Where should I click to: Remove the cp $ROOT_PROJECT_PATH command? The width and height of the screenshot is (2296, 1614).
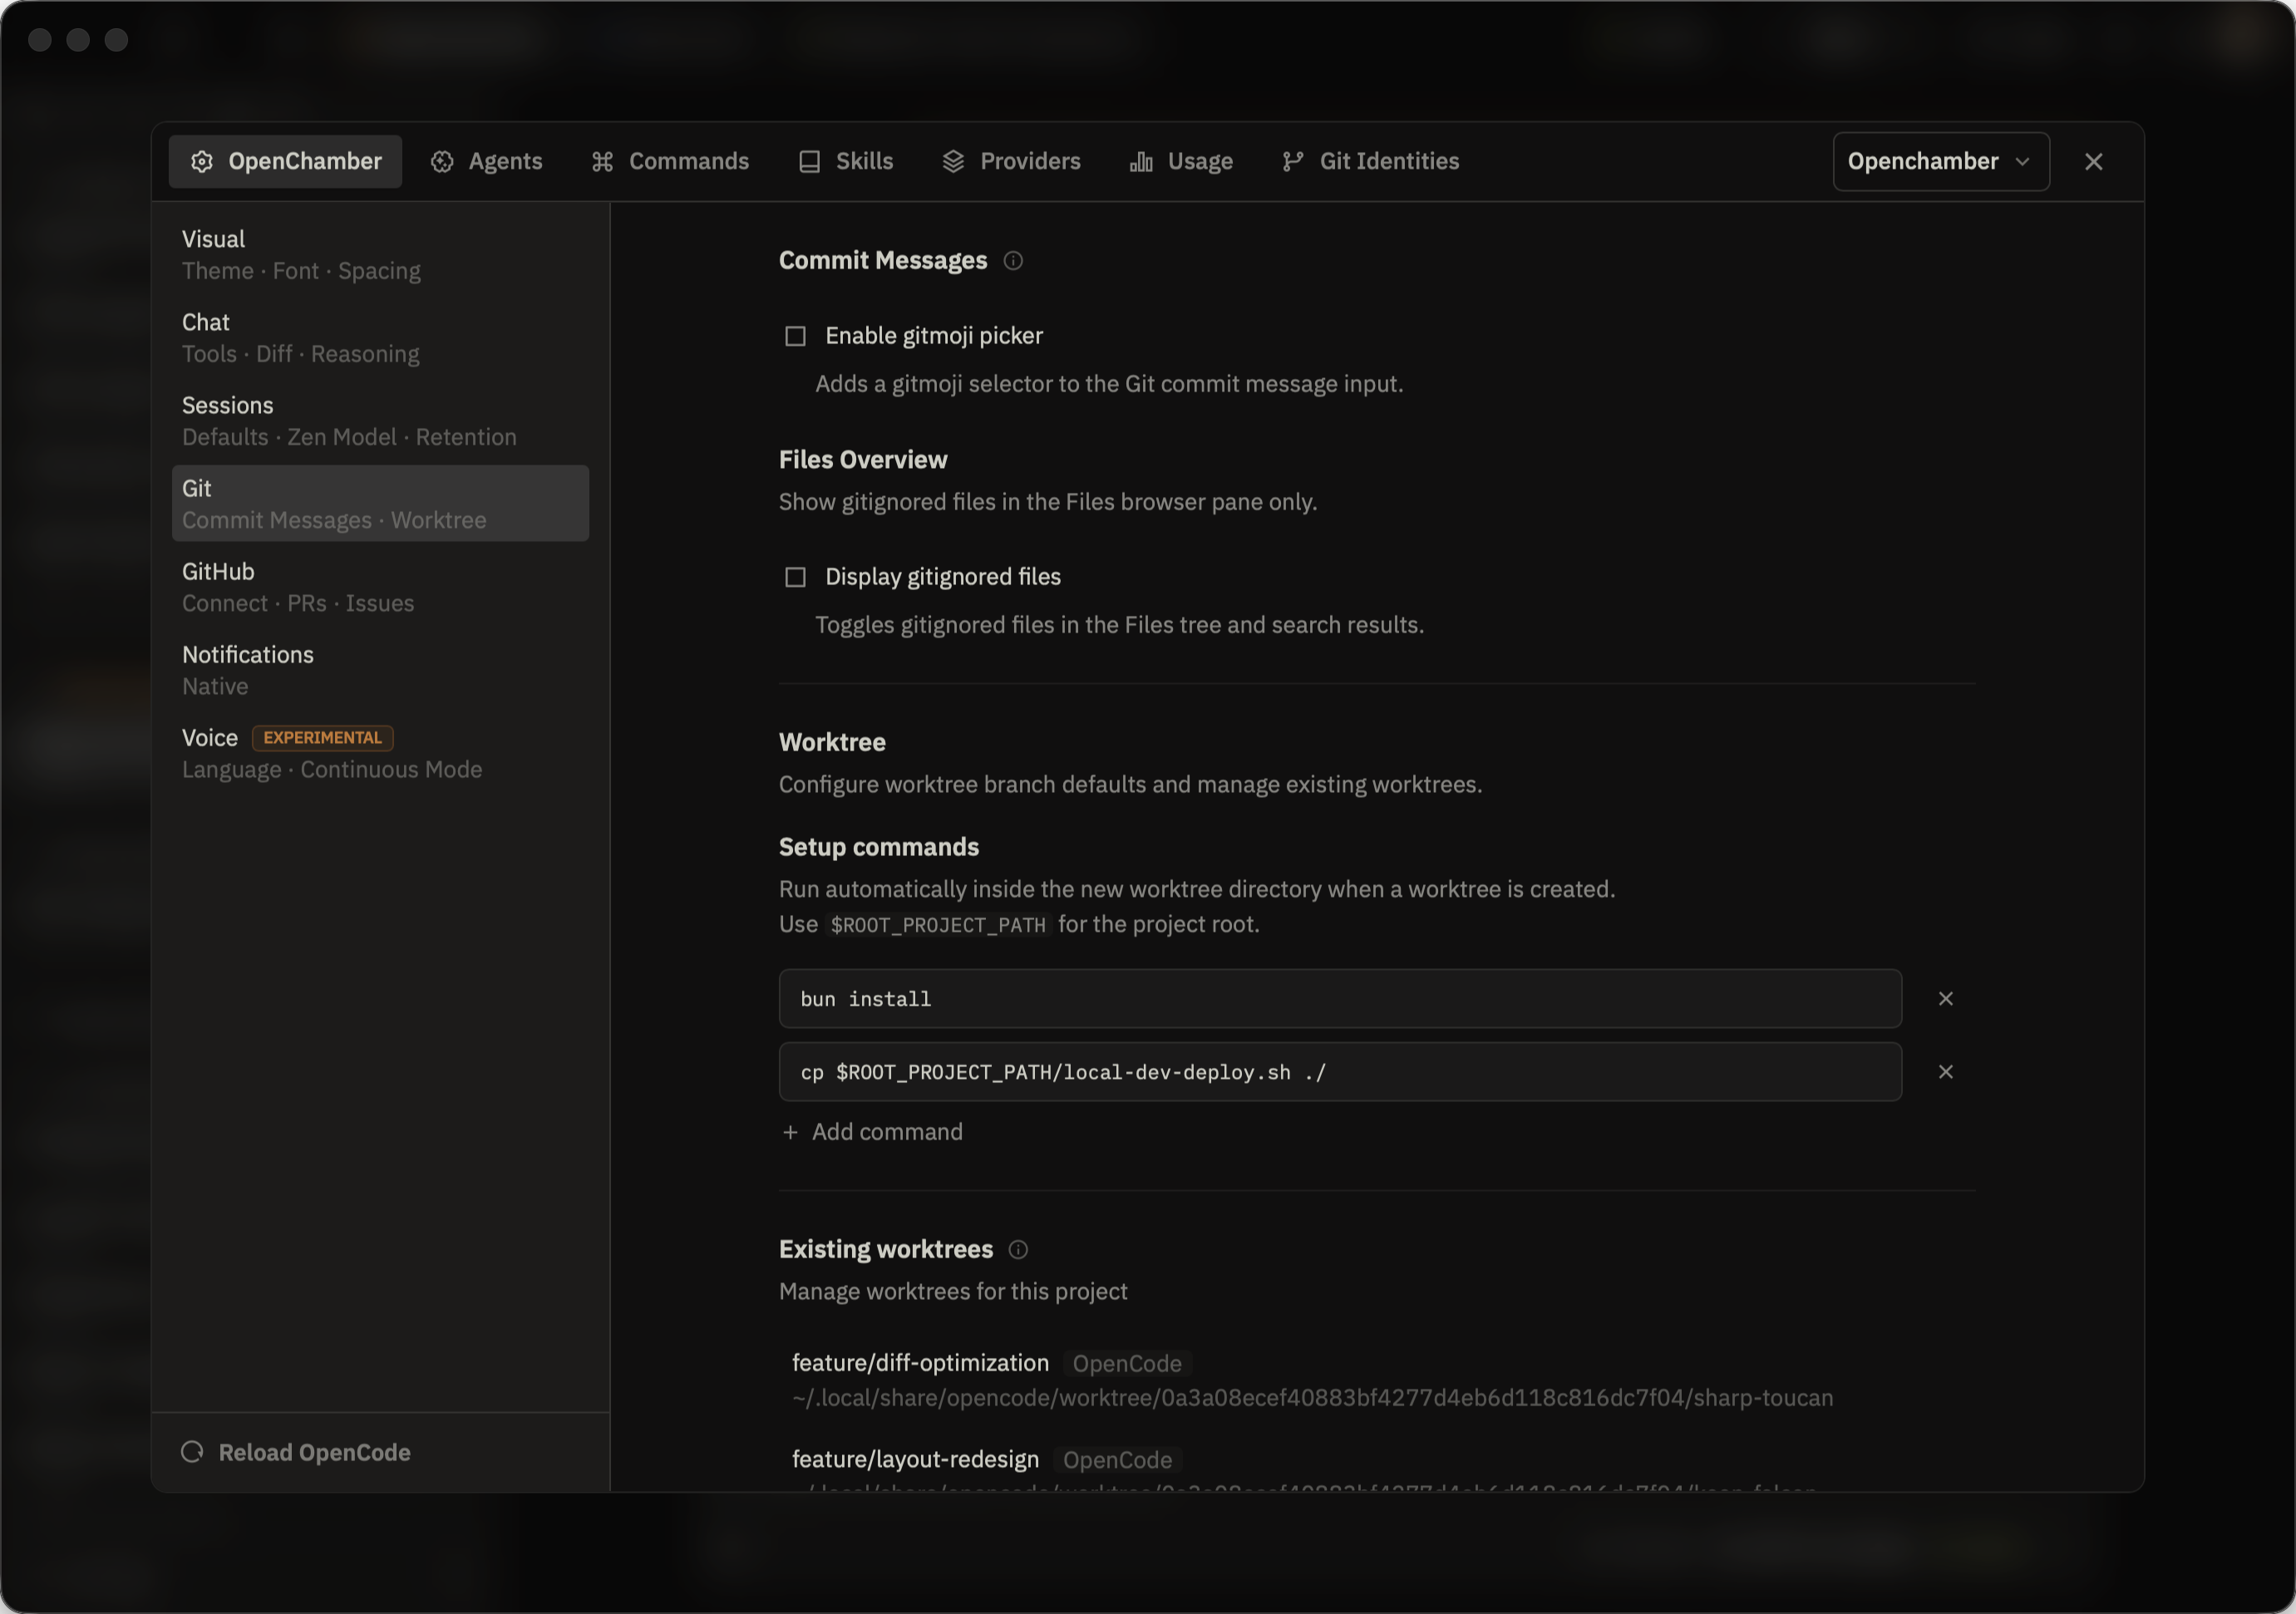1945,1072
